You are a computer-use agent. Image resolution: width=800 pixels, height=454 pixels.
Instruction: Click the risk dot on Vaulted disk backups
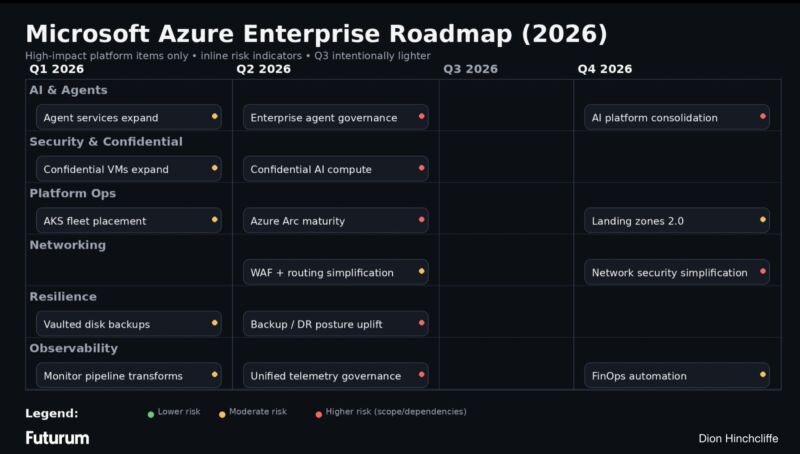(214, 323)
